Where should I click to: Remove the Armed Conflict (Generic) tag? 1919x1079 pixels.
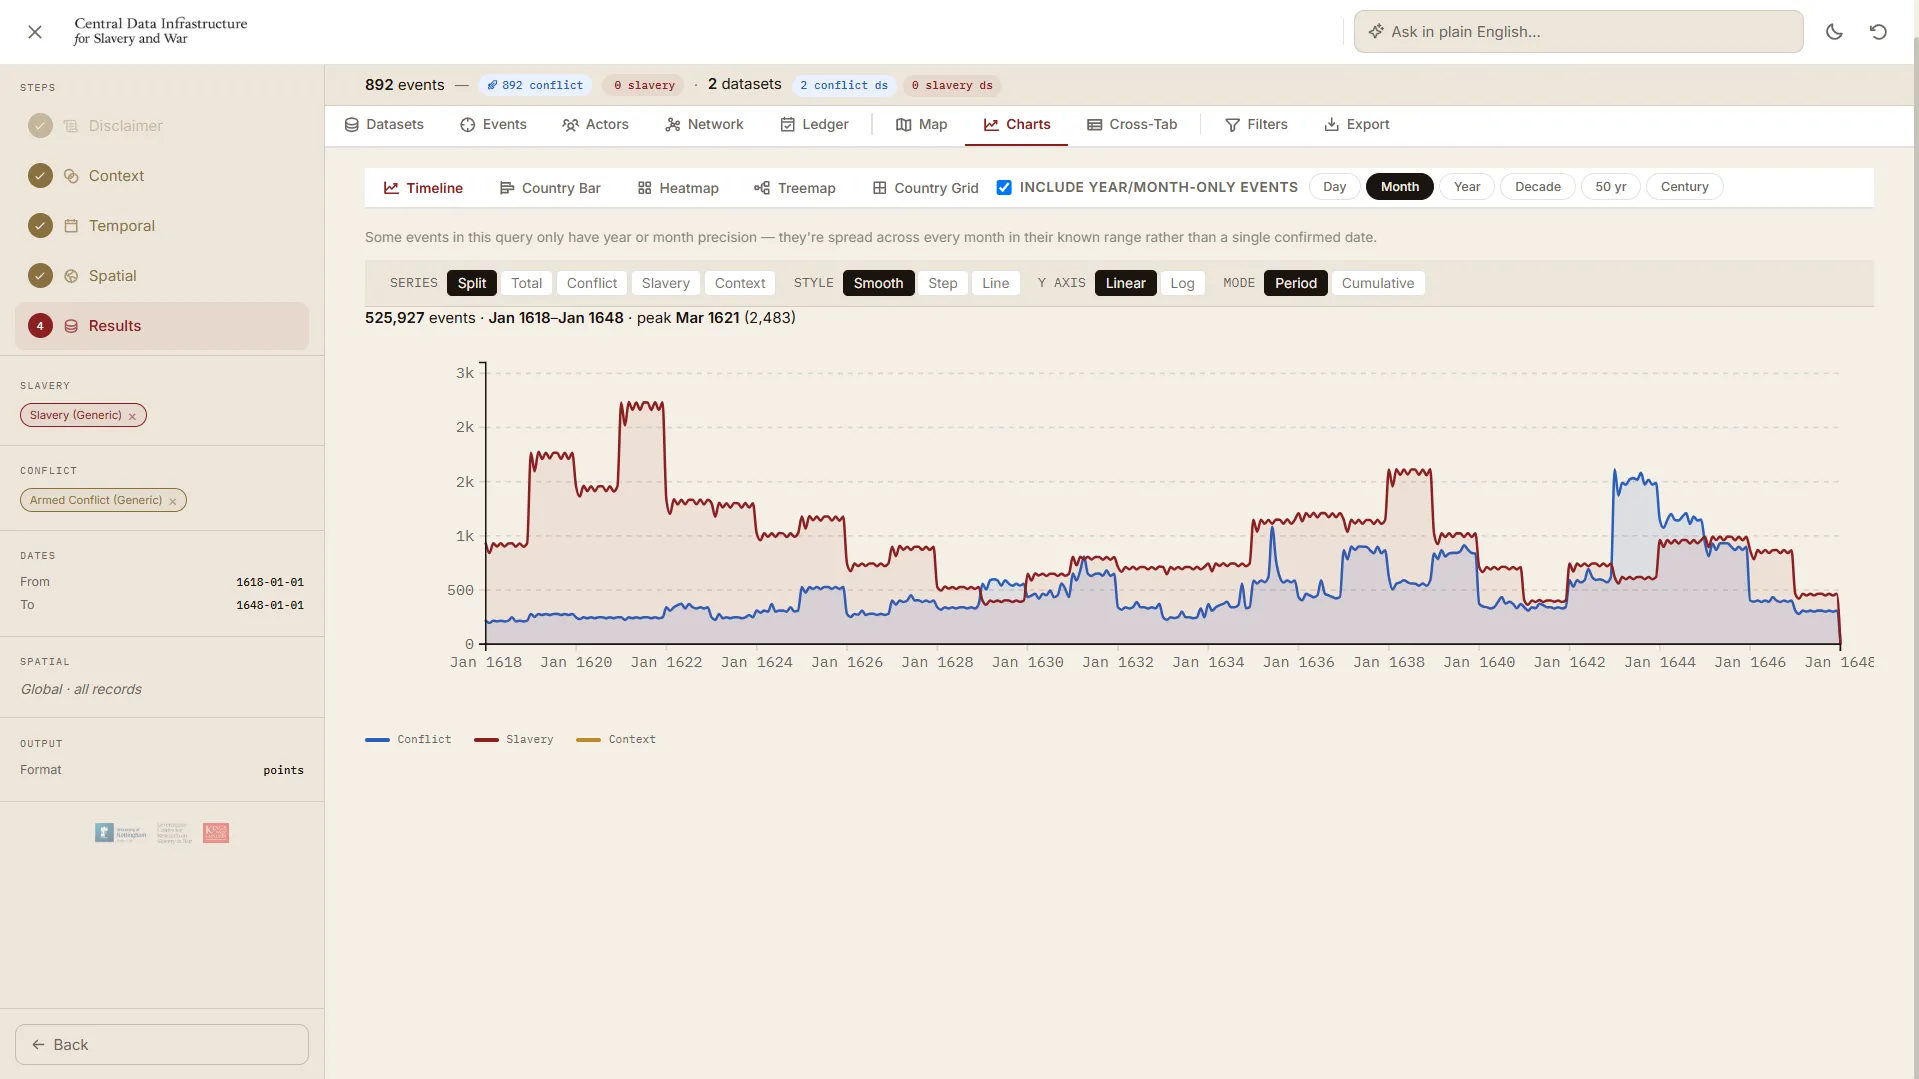point(172,501)
